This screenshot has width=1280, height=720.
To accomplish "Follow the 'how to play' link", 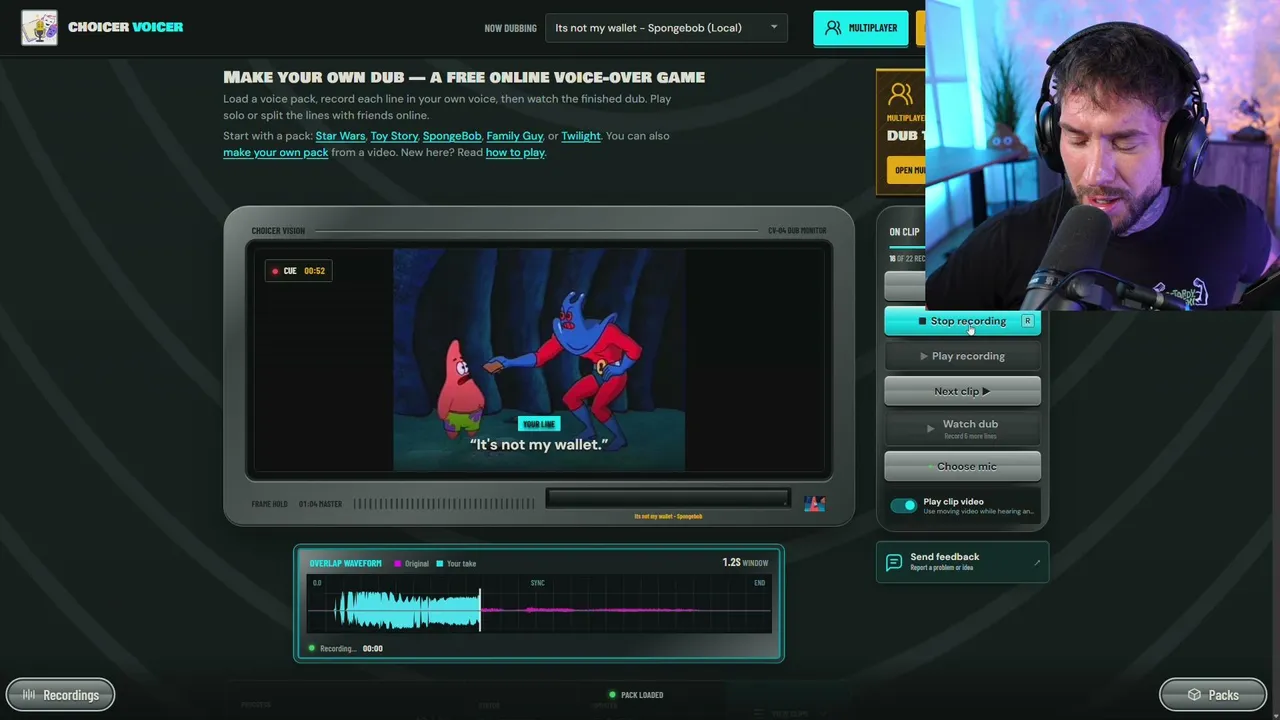I will (515, 152).
